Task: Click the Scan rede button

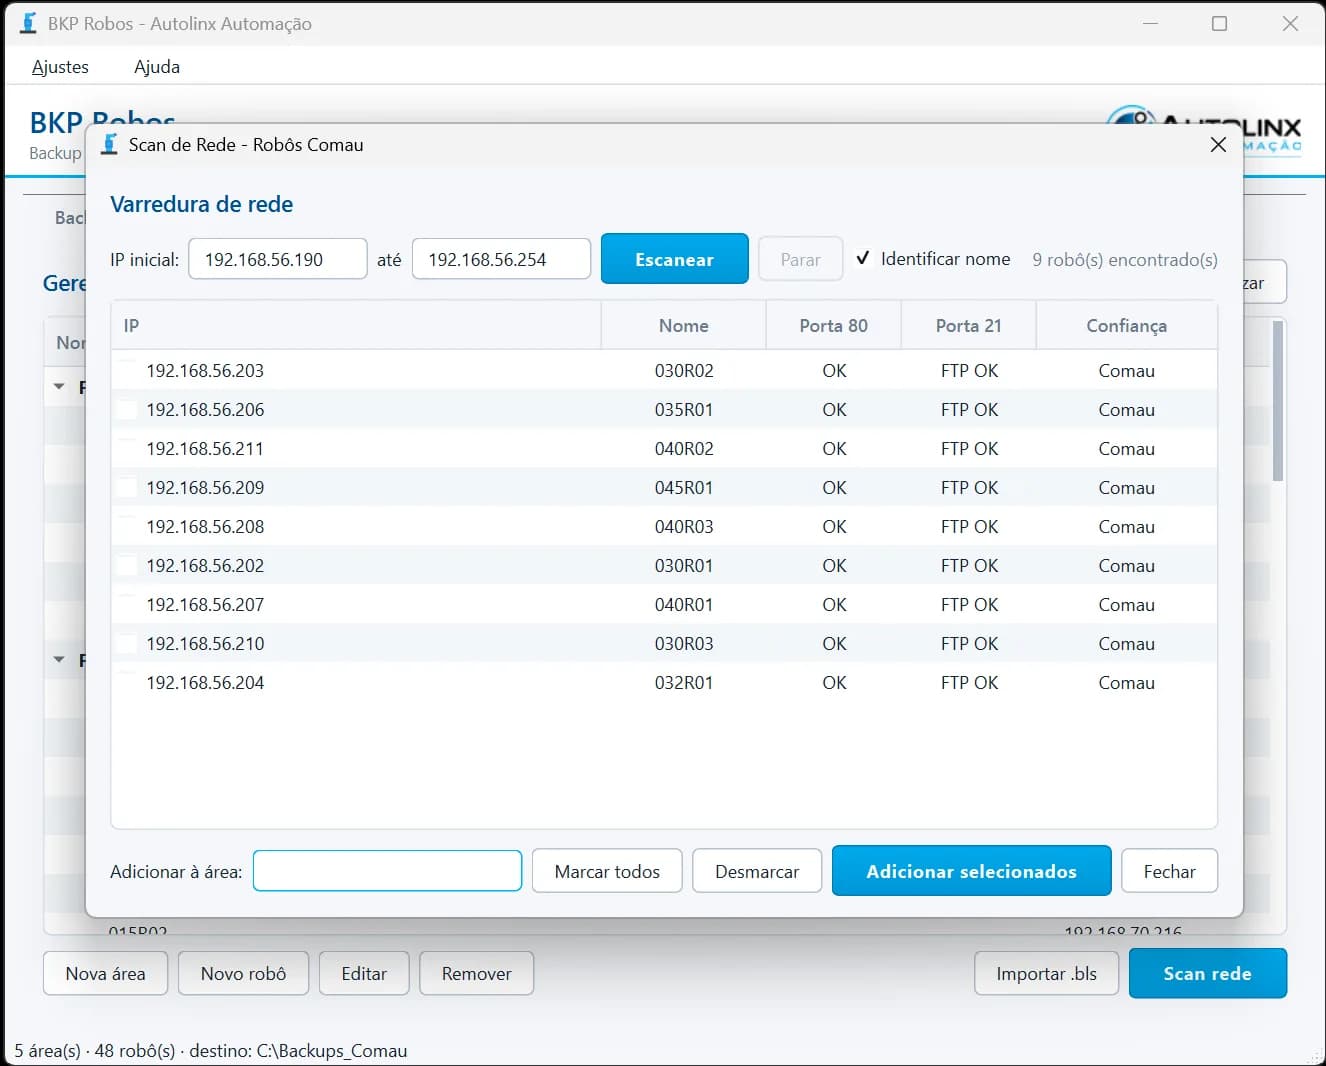Action: pos(1207,973)
